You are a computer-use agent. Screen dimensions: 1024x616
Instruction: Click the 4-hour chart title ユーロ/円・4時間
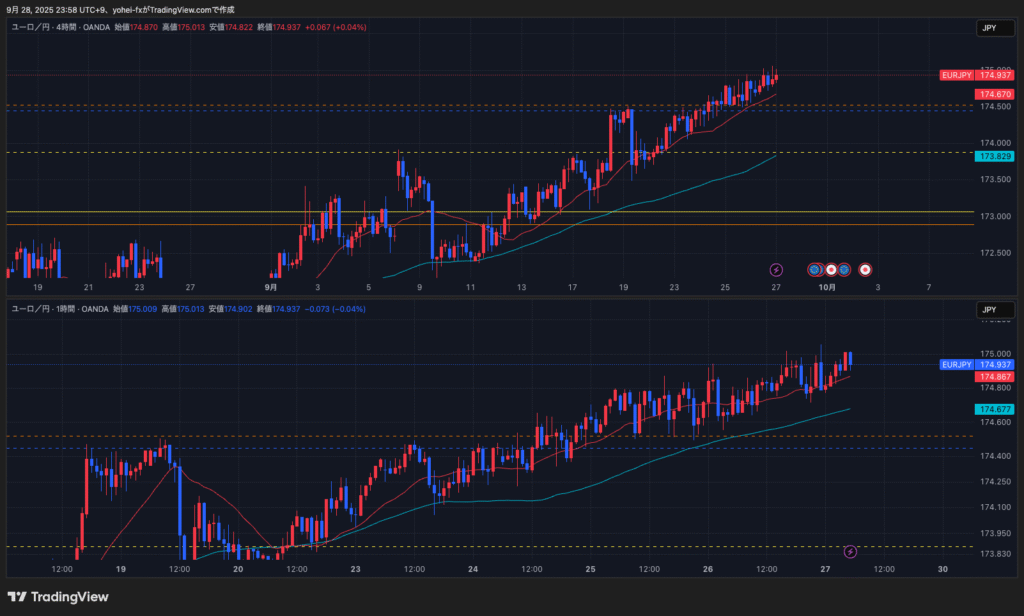tap(46, 27)
